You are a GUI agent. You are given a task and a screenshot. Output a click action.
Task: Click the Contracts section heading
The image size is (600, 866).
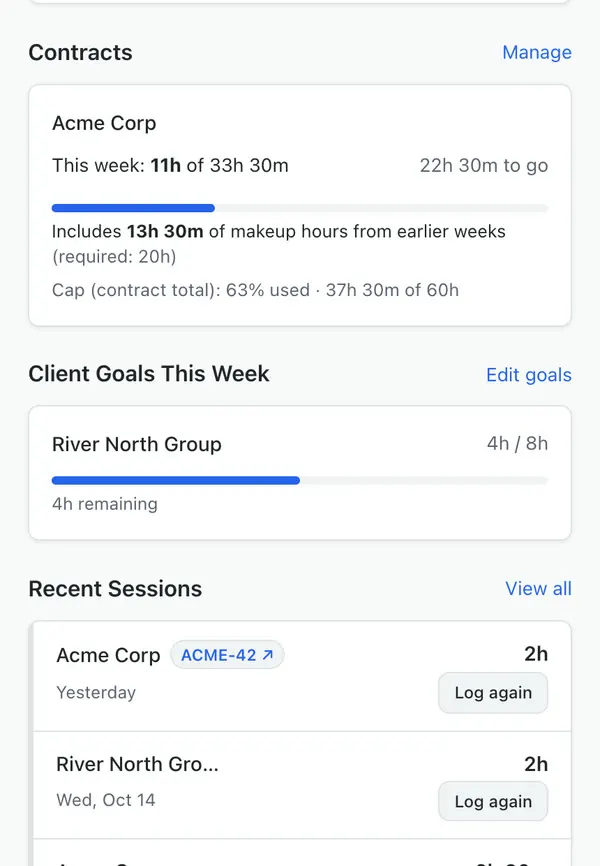pyautogui.click(x=81, y=52)
